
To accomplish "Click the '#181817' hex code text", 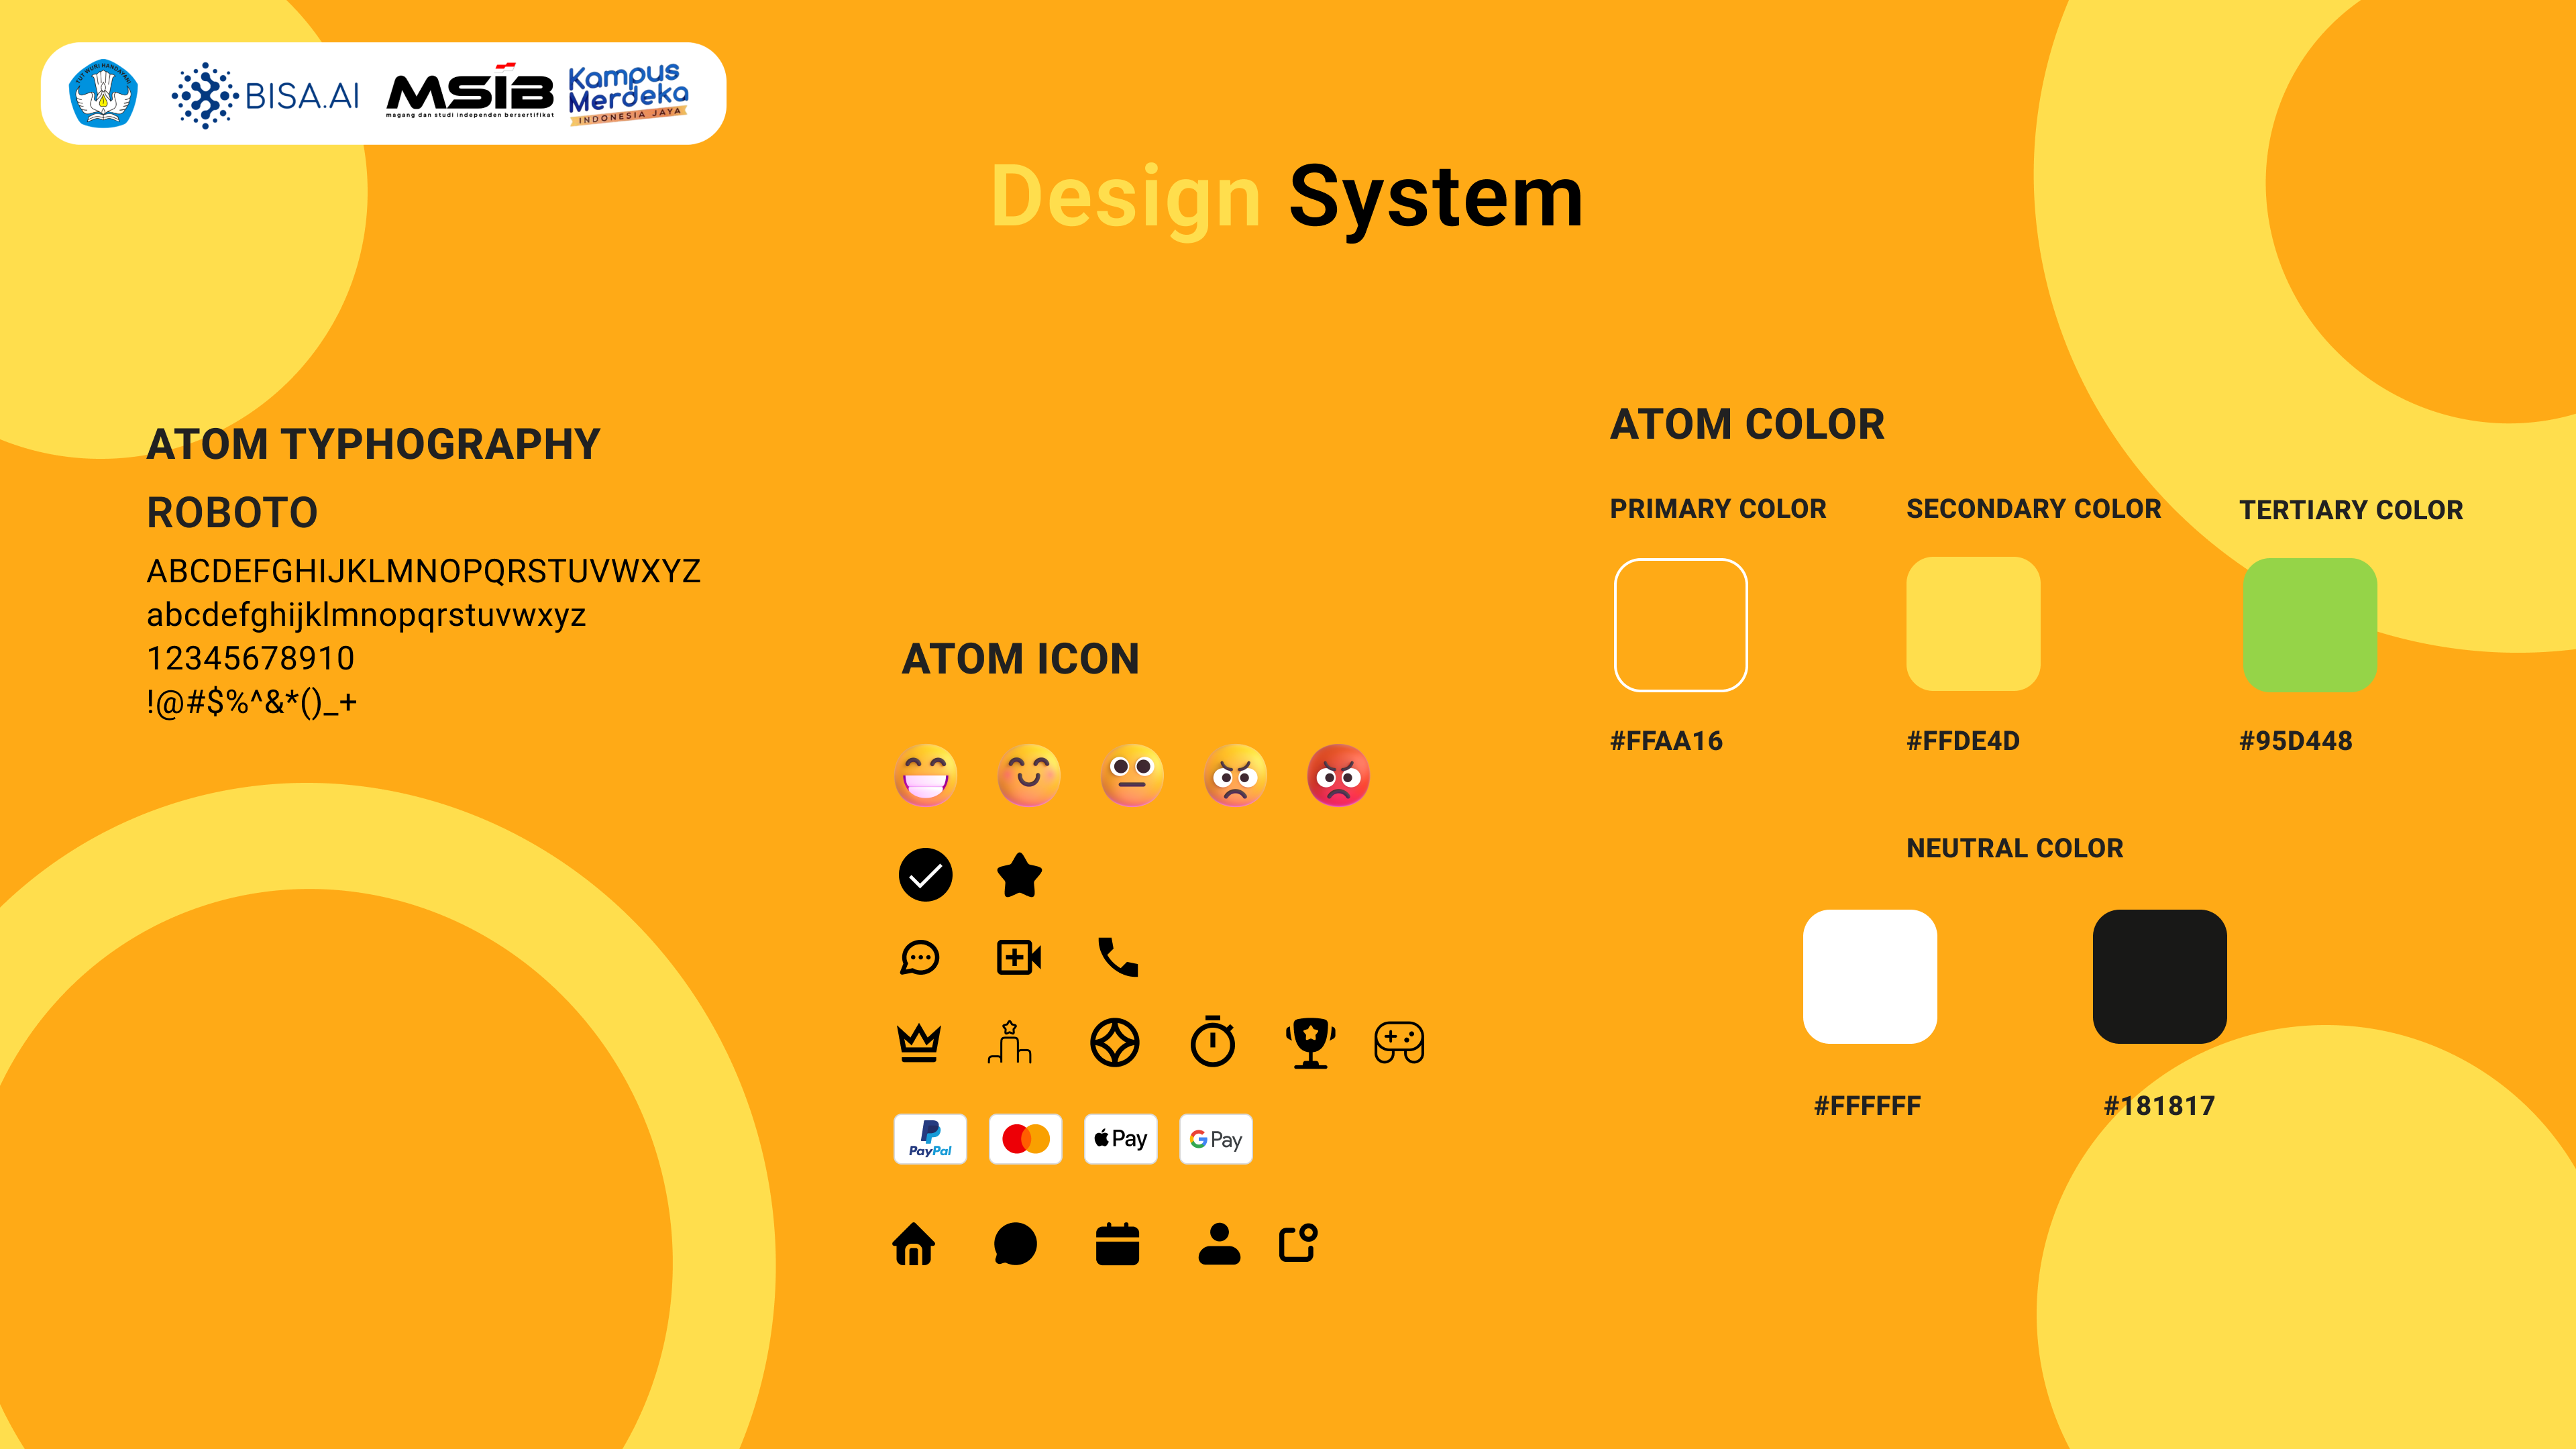I will click(x=2160, y=1106).
